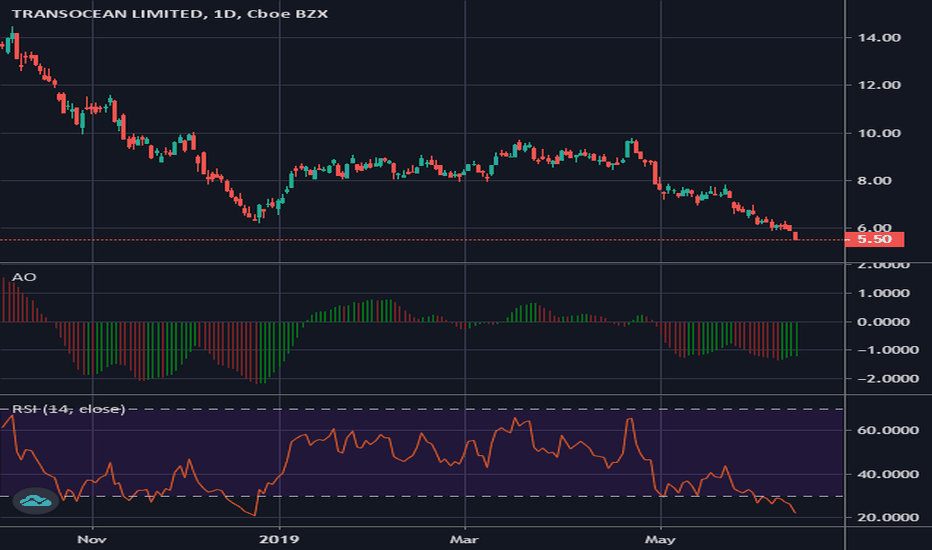
Task: Click the Nov date axis label
Action: coord(92,539)
